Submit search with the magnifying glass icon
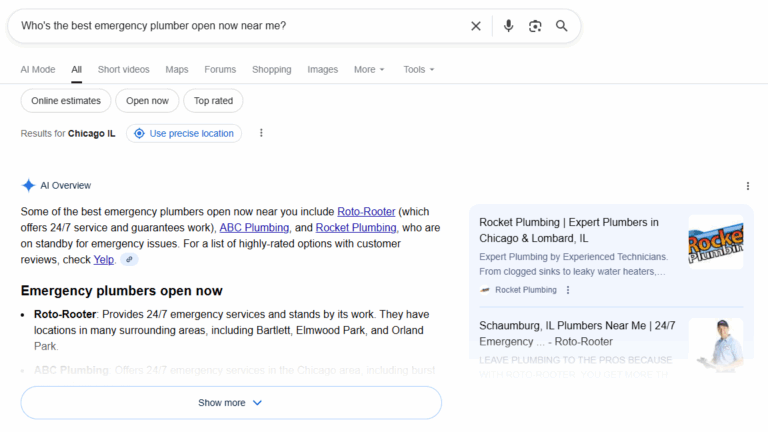768x432 pixels. pyautogui.click(x=561, y=26)
